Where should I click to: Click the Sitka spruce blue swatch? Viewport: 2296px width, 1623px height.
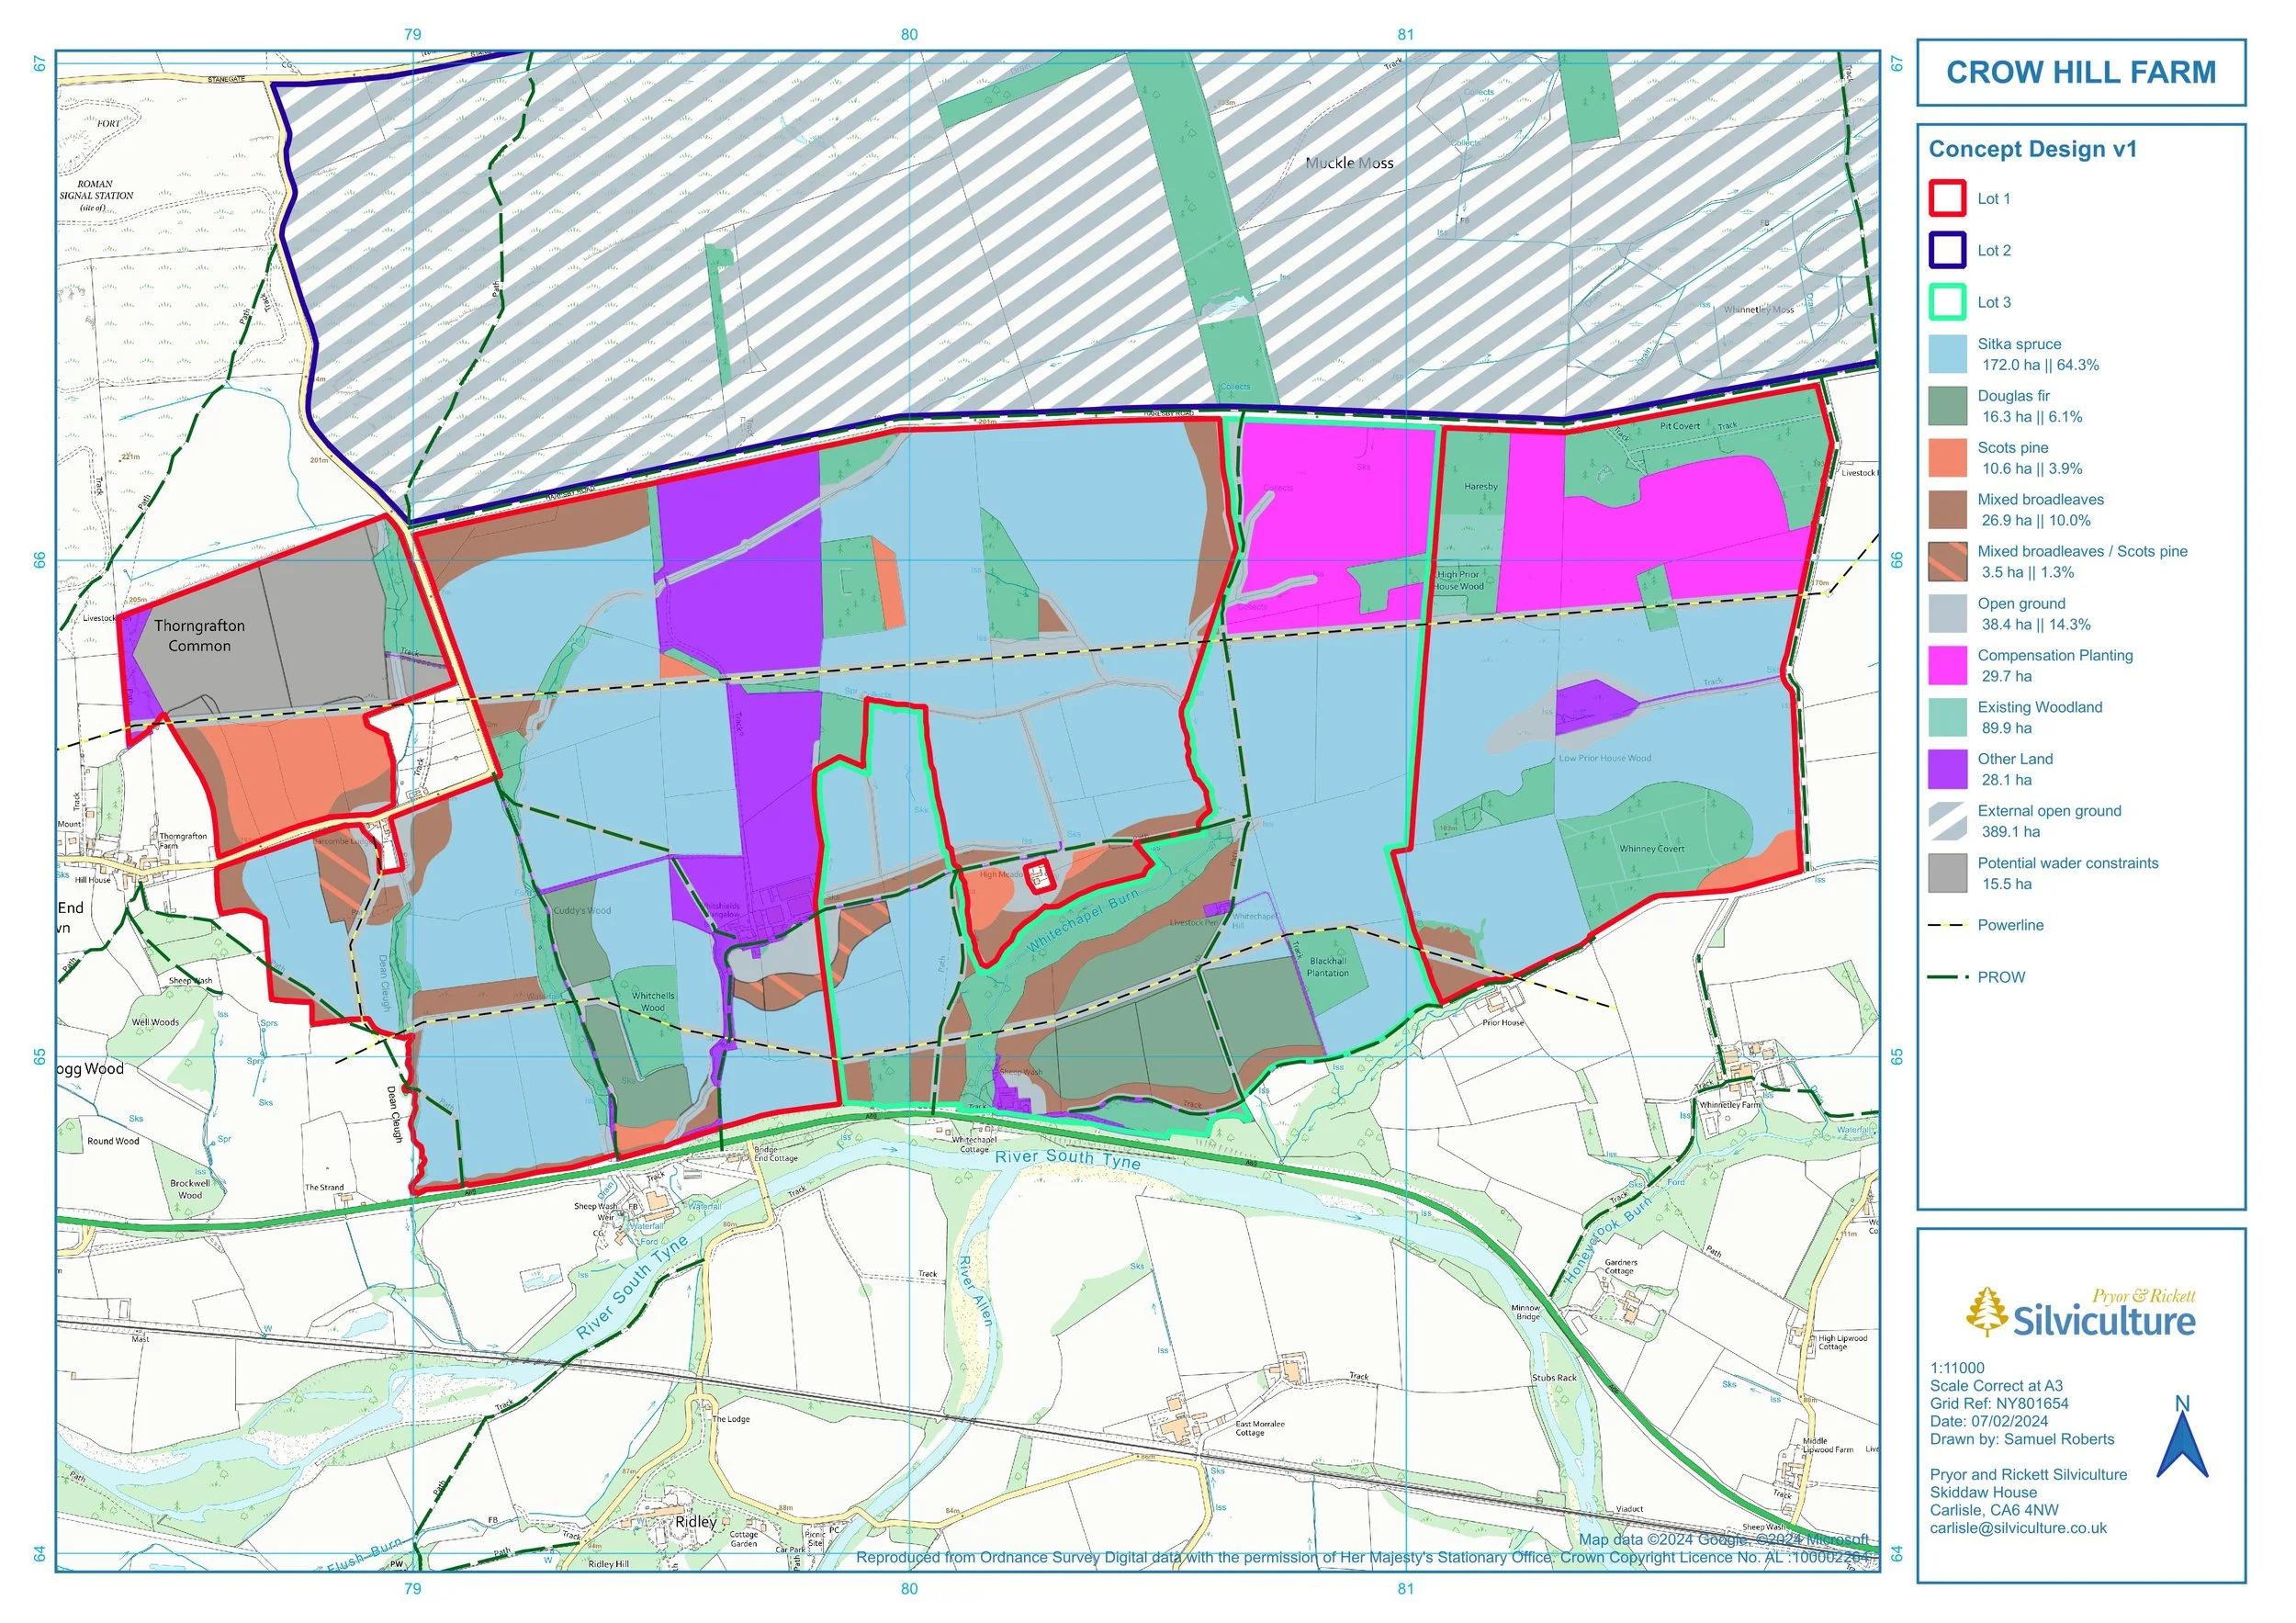pos(1947,354)
